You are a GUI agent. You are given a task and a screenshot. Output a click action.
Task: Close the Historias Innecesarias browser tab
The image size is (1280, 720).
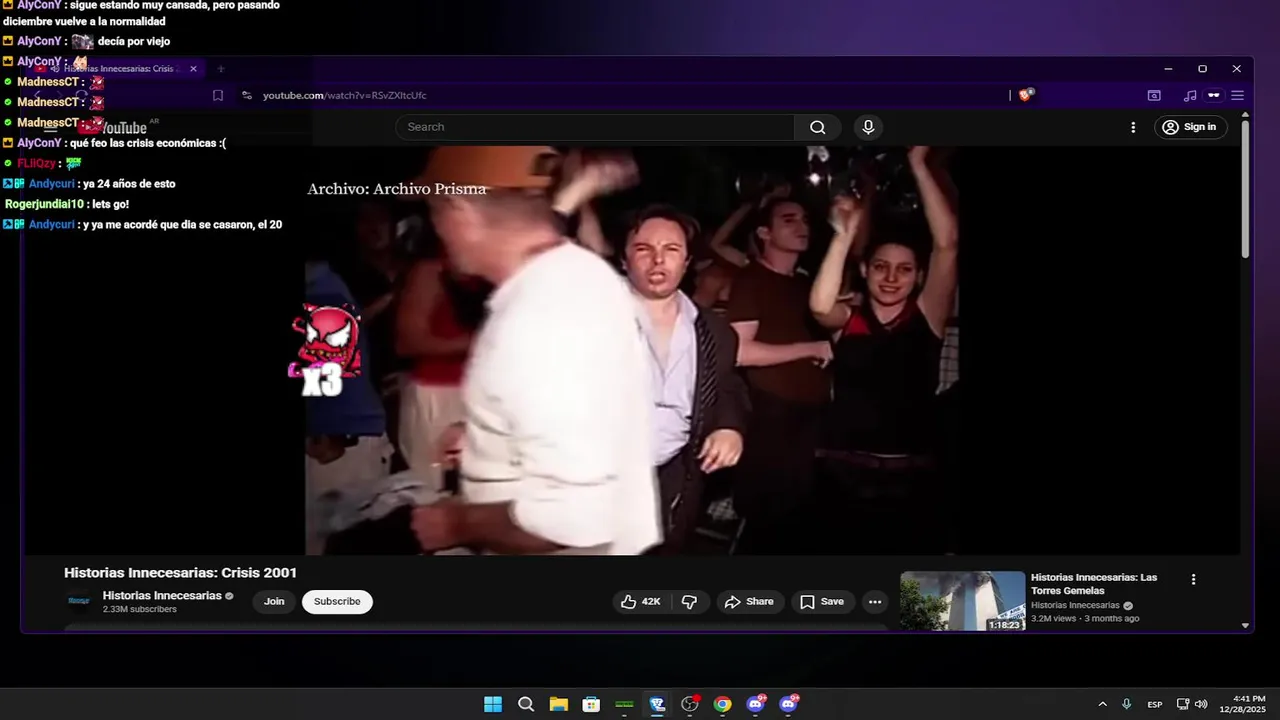pyautogui.click(x=193, y=69)
